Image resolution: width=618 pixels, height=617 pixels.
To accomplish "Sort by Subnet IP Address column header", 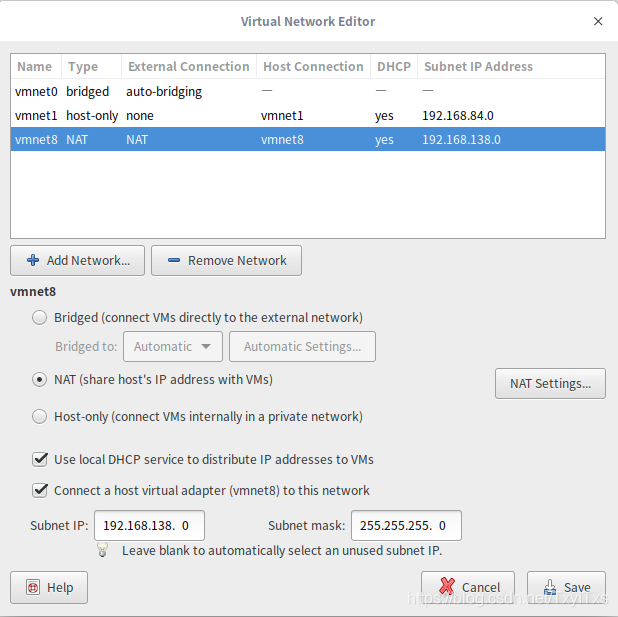I will 511,66.
